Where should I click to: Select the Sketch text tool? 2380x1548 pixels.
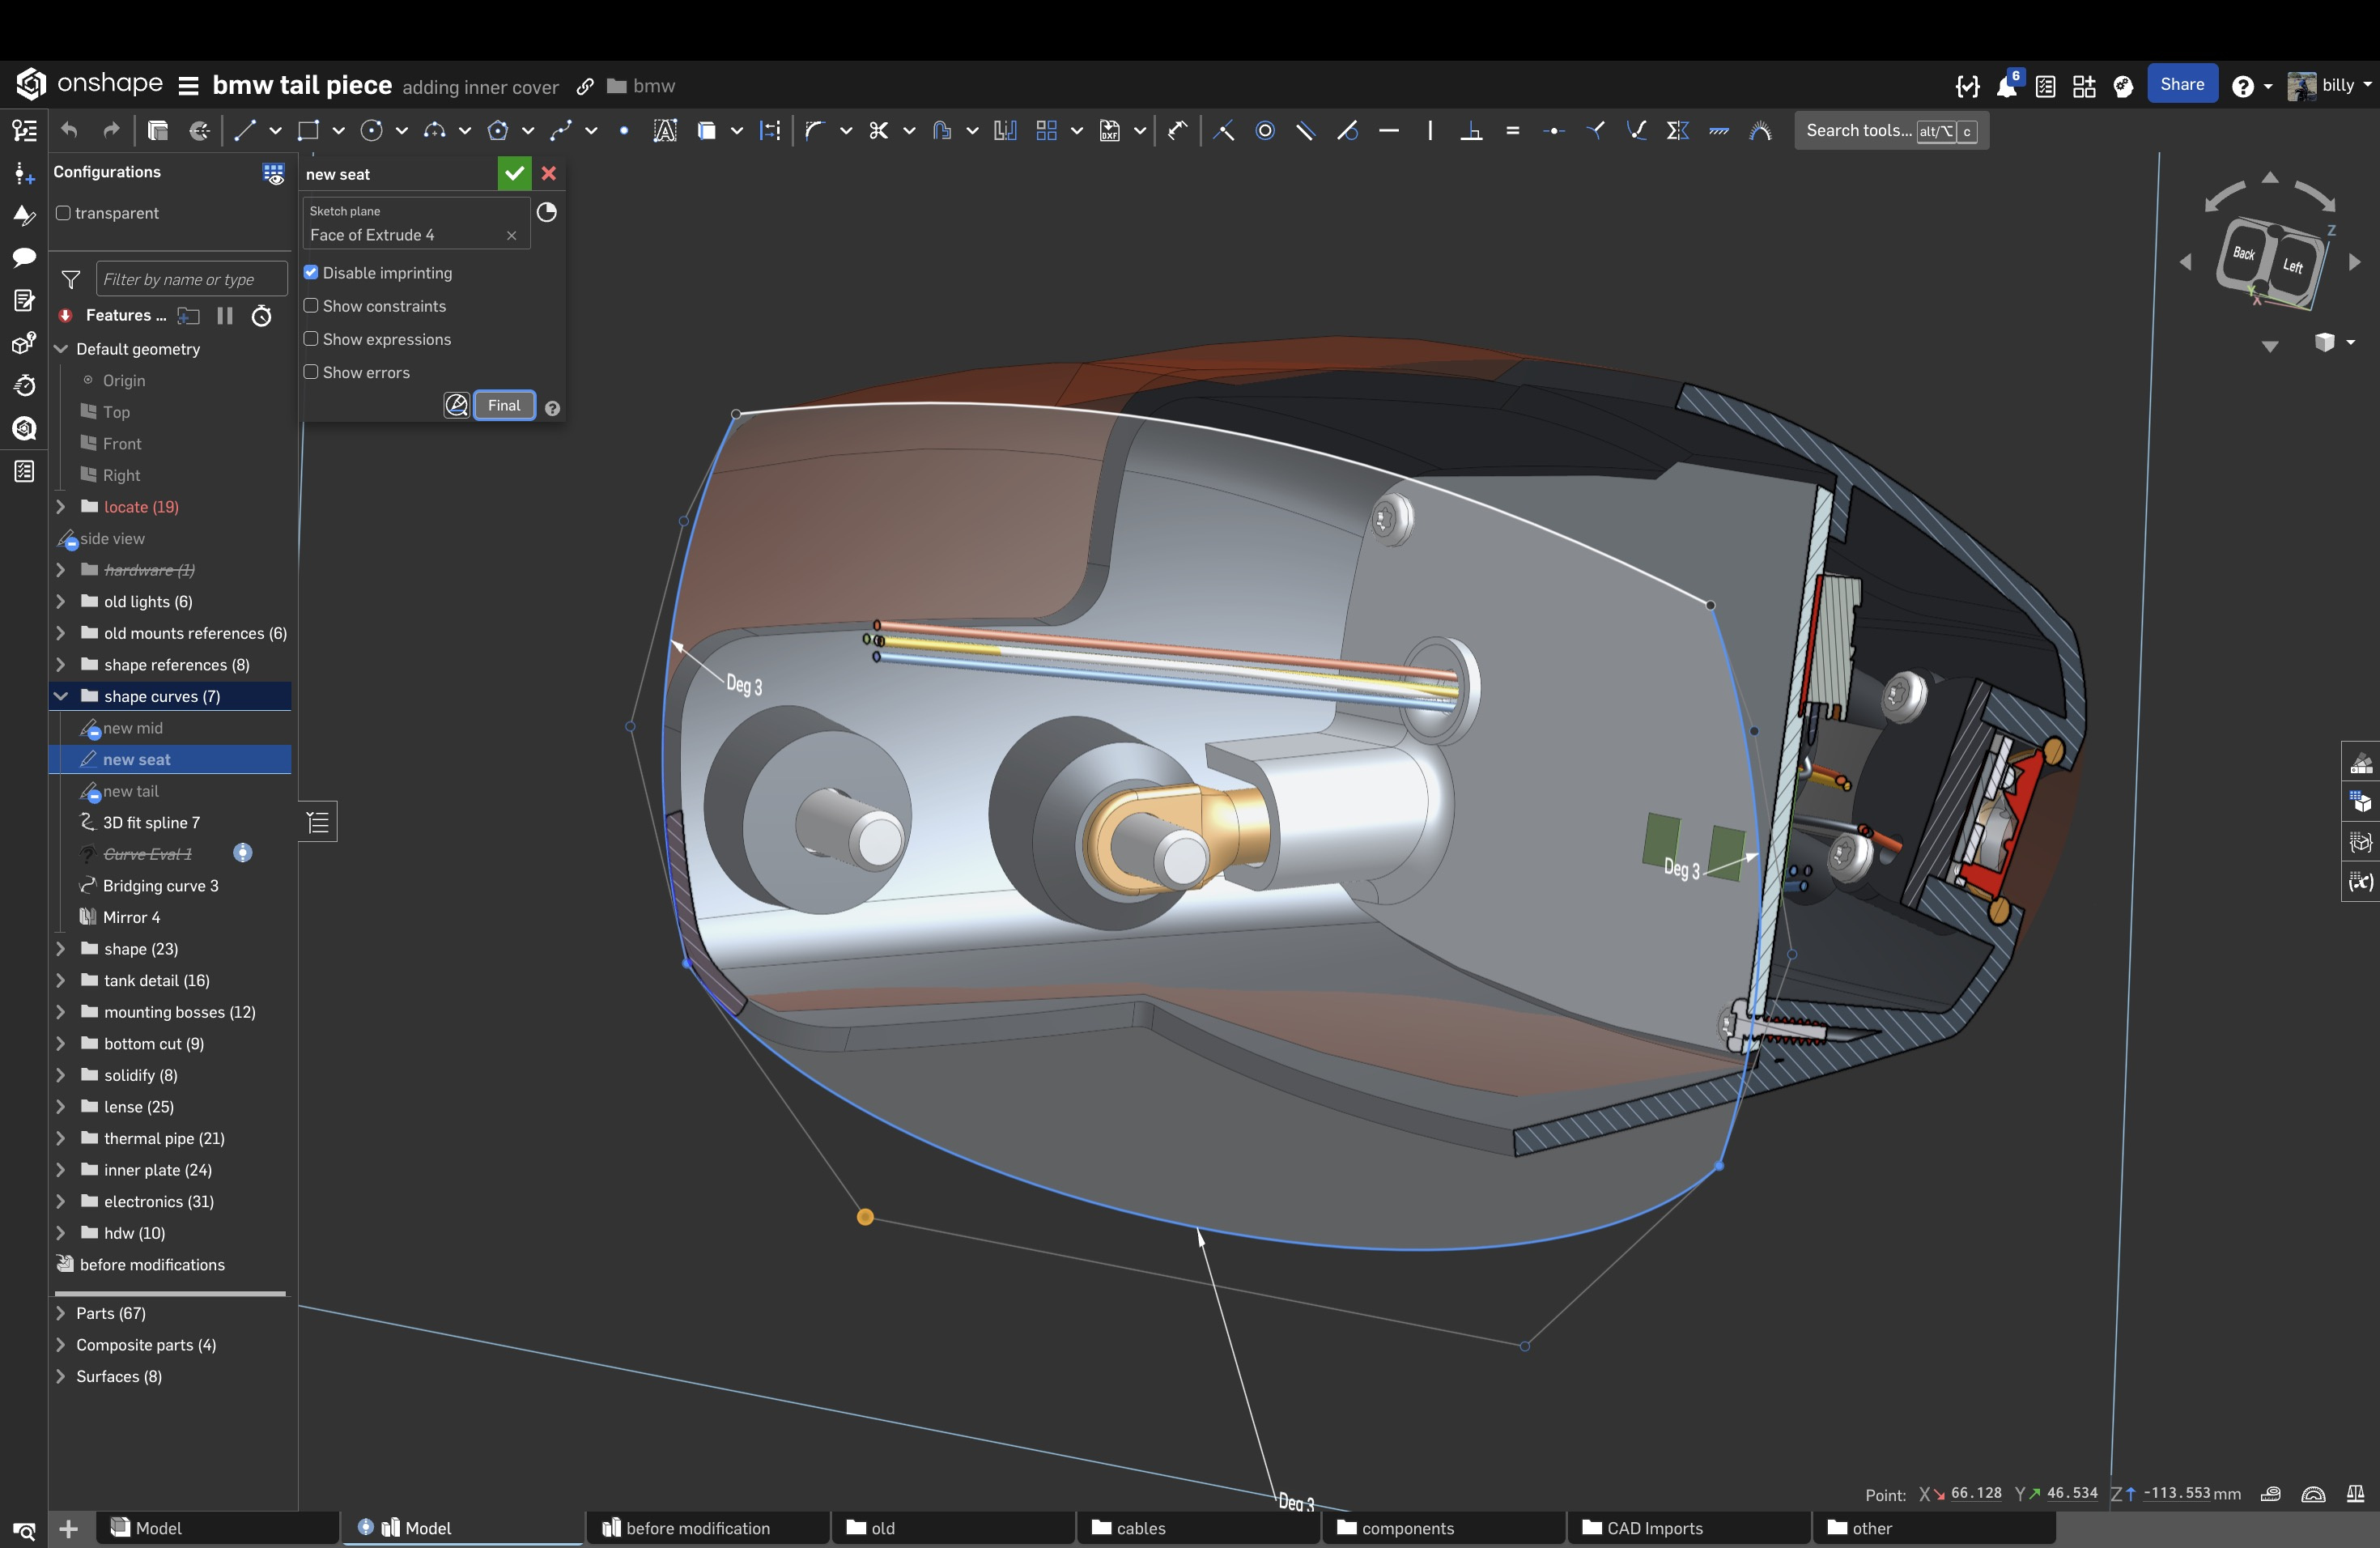[665, 131]
